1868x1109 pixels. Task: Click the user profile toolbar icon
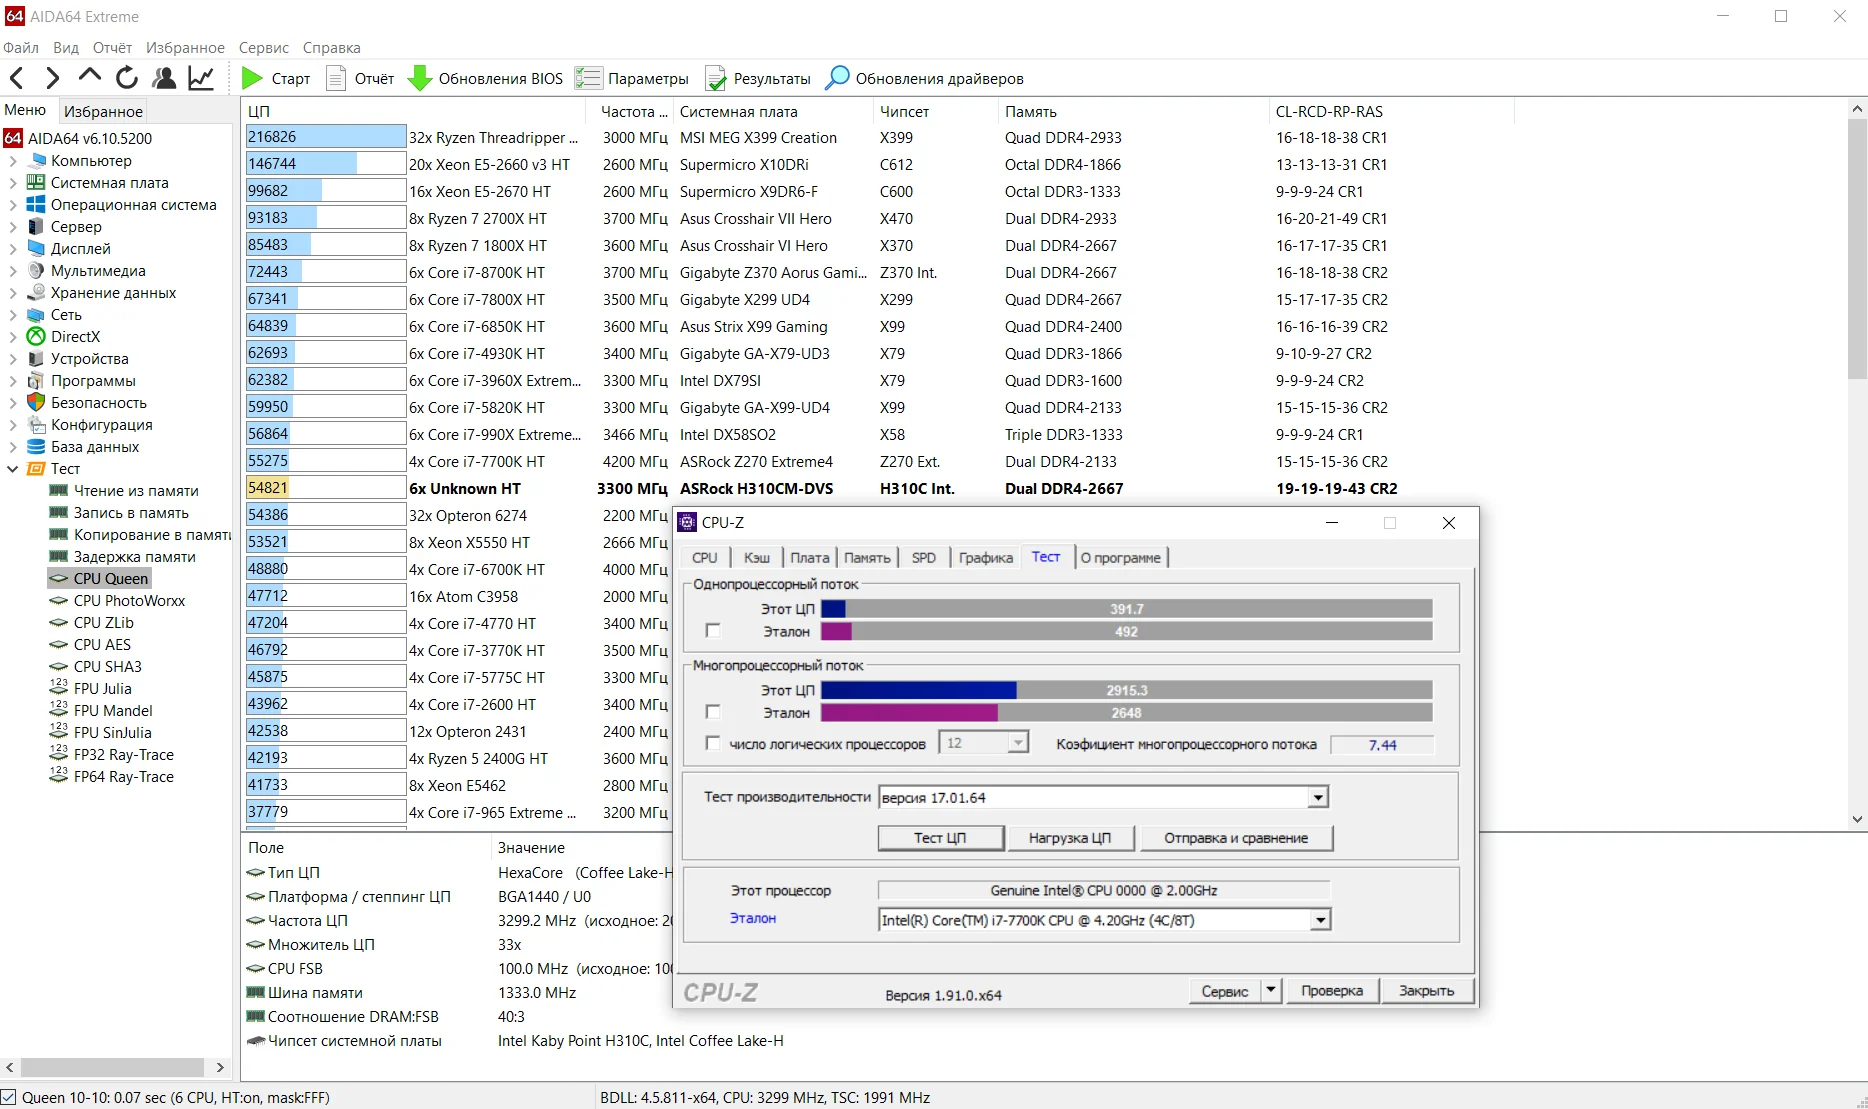coord(164,77)
